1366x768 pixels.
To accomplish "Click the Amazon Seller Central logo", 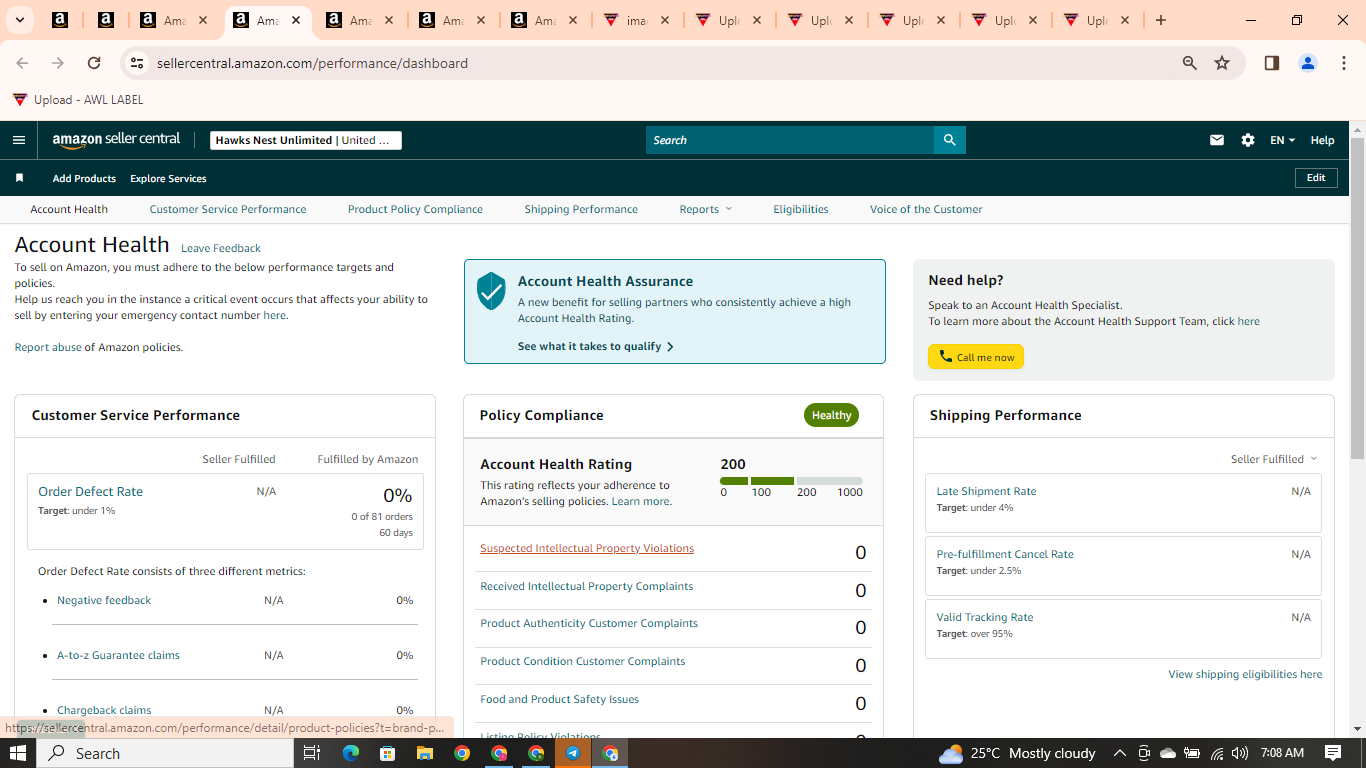I will coord(116,140).
